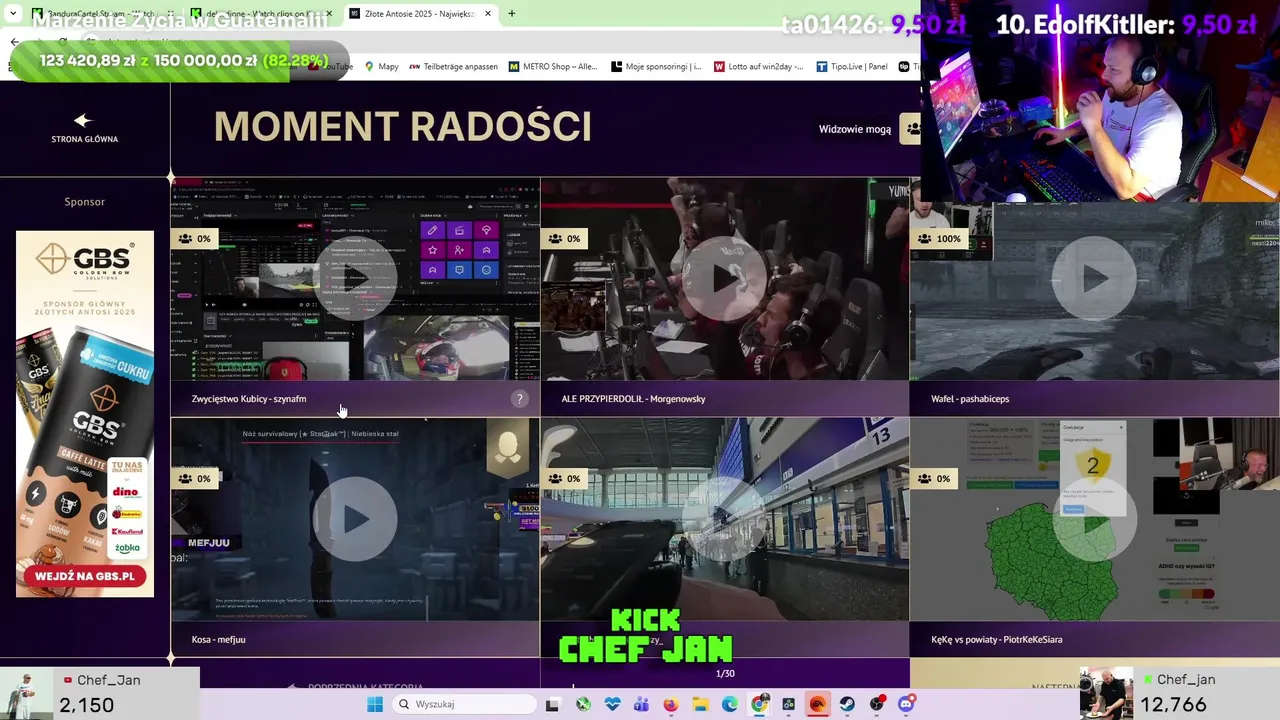Close the Złote Antosie 2025 tab
The image size is (1280, 720).
pyautogui.click(x=488, y=14)
